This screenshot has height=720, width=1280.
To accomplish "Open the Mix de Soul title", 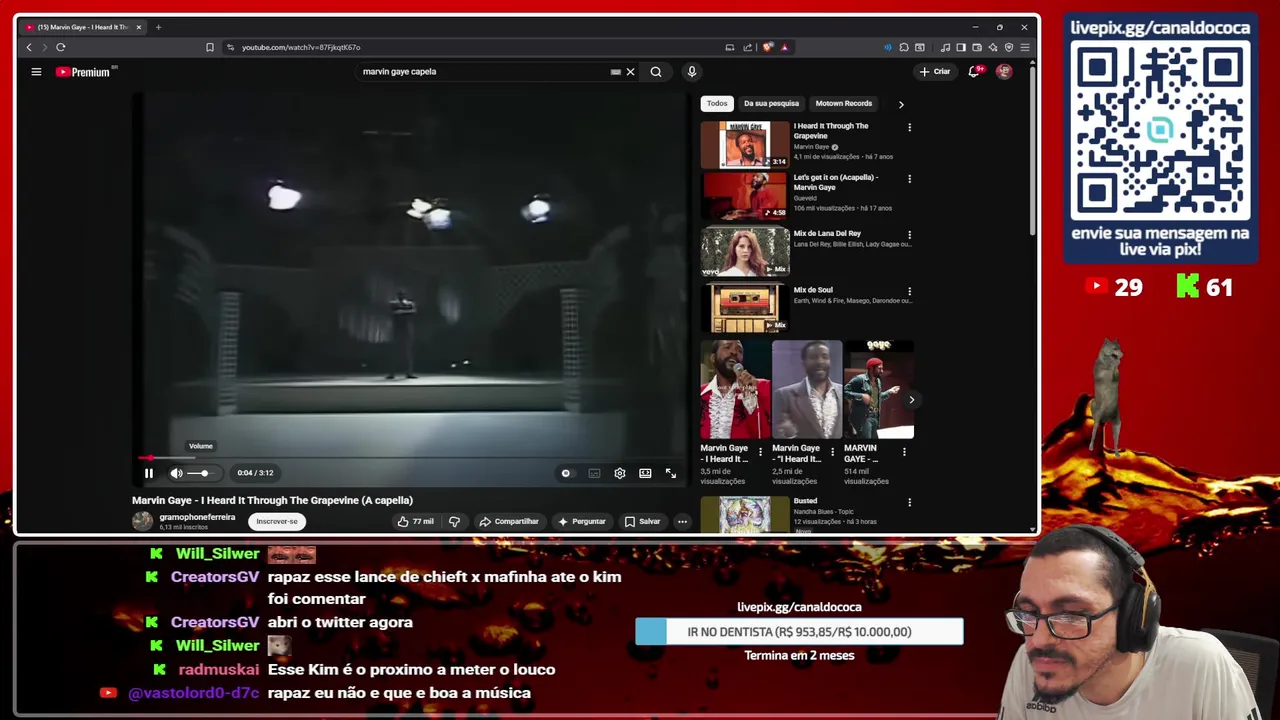I will pyautogui.click(x=813, y=290).
